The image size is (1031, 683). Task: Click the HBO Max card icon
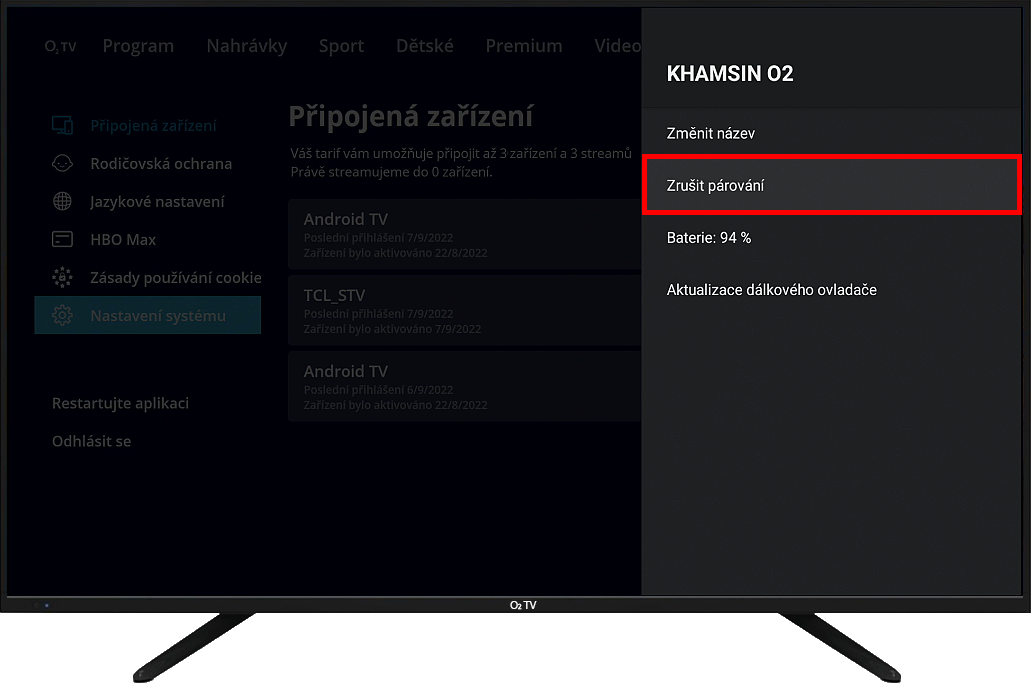[x=62, y=240]
